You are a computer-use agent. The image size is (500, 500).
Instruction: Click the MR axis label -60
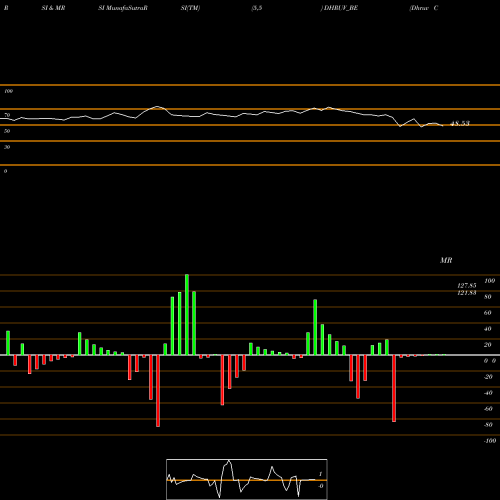click(488, 409)
